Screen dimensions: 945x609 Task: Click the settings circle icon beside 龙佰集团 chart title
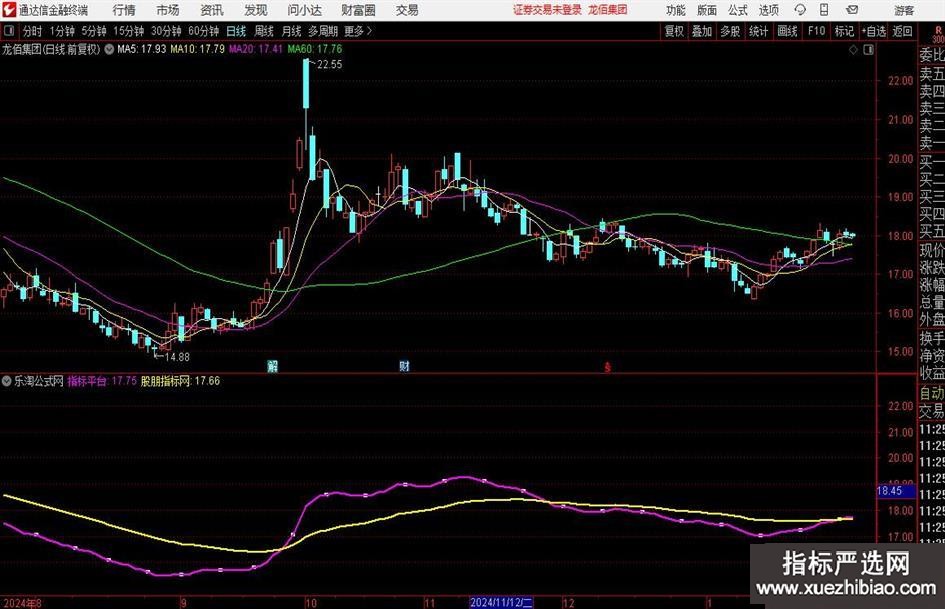109,48
